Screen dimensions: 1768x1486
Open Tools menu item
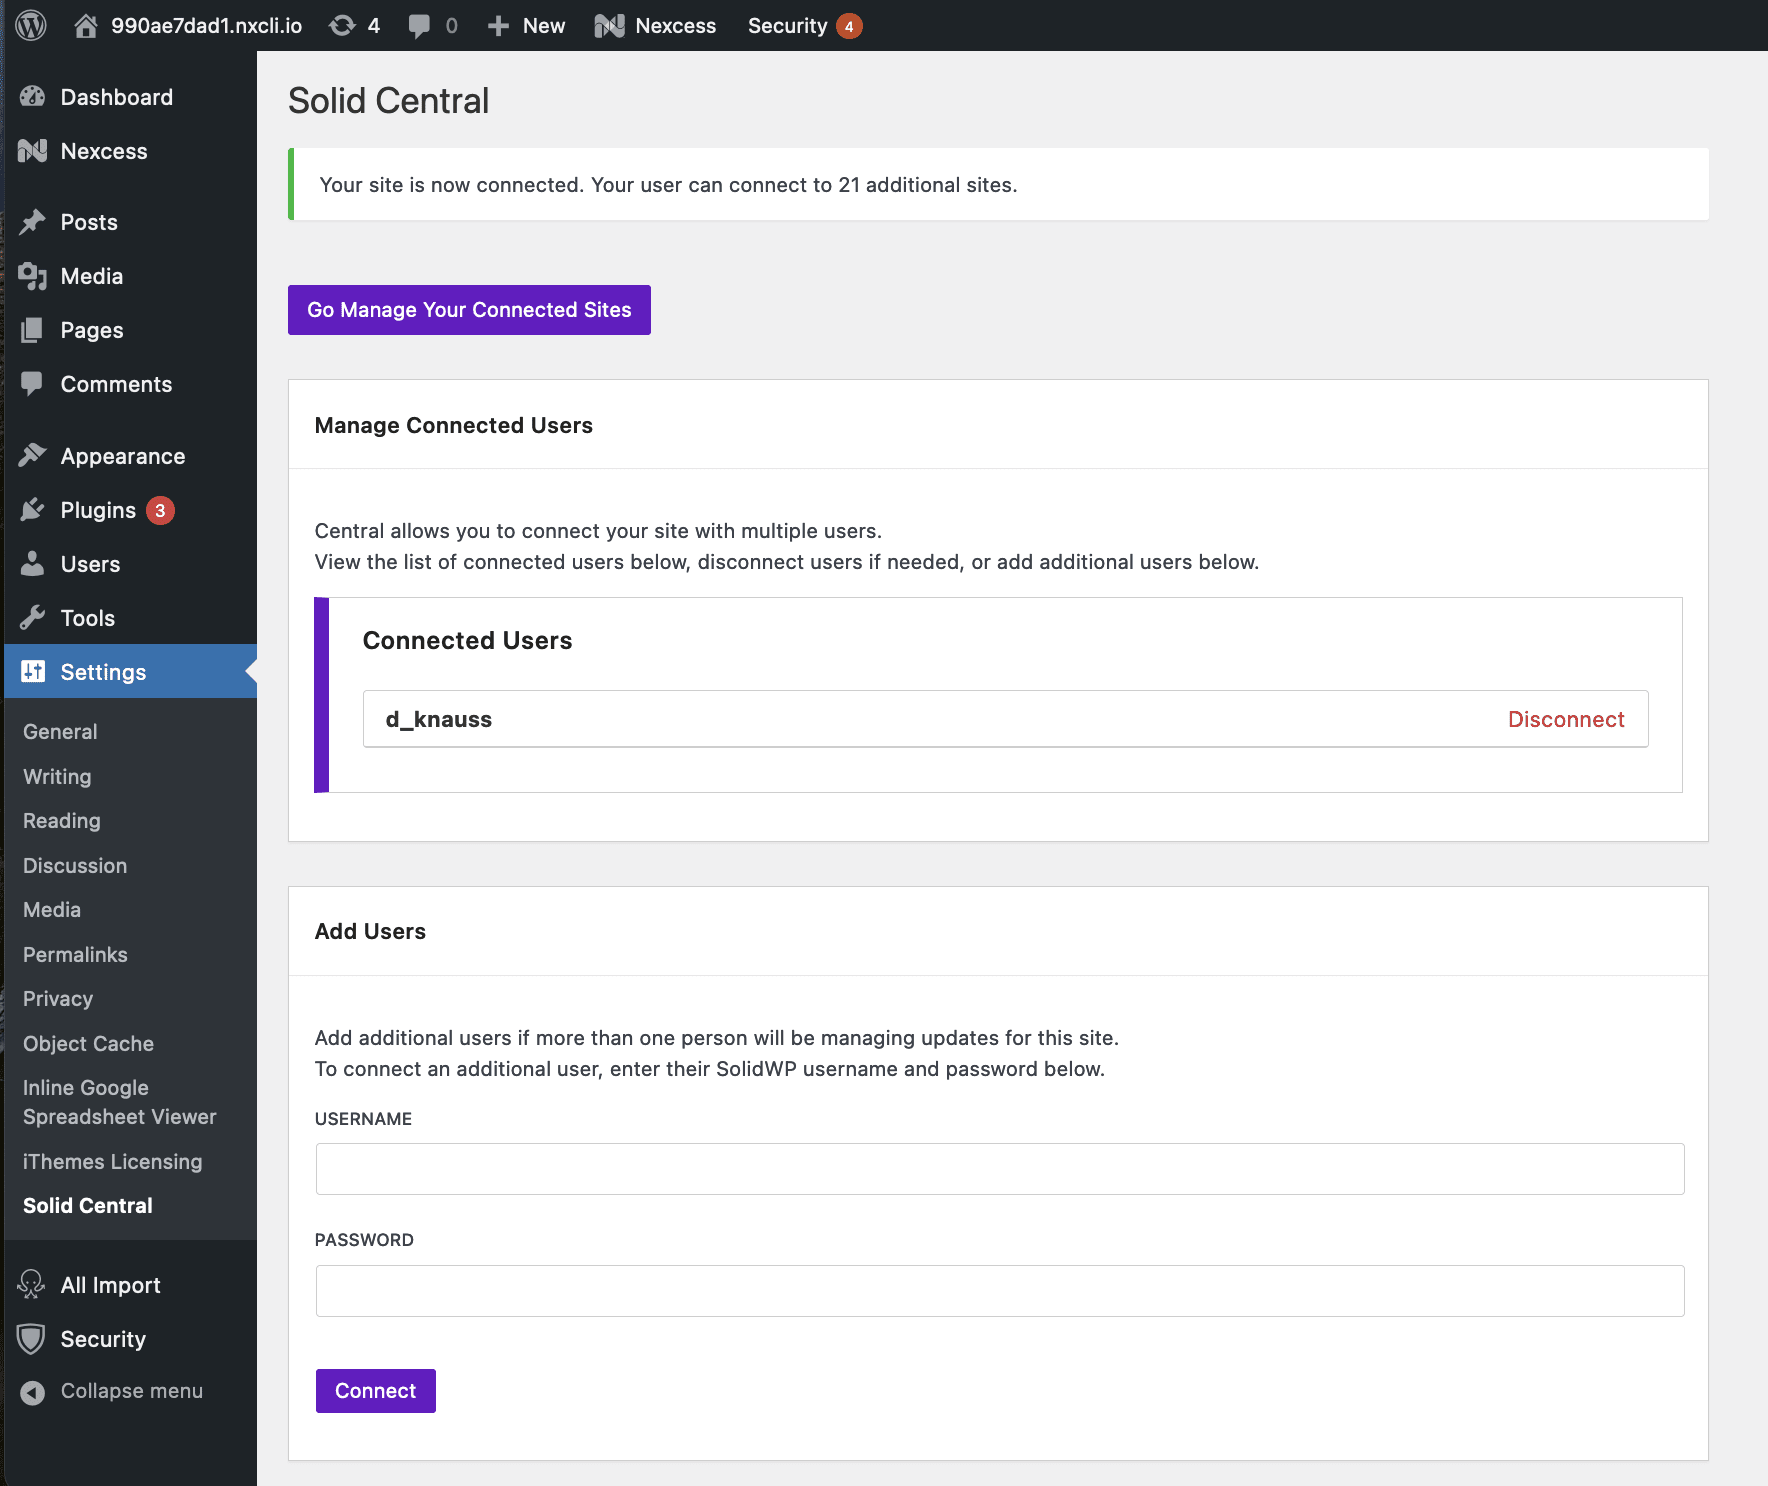point(88,618)
